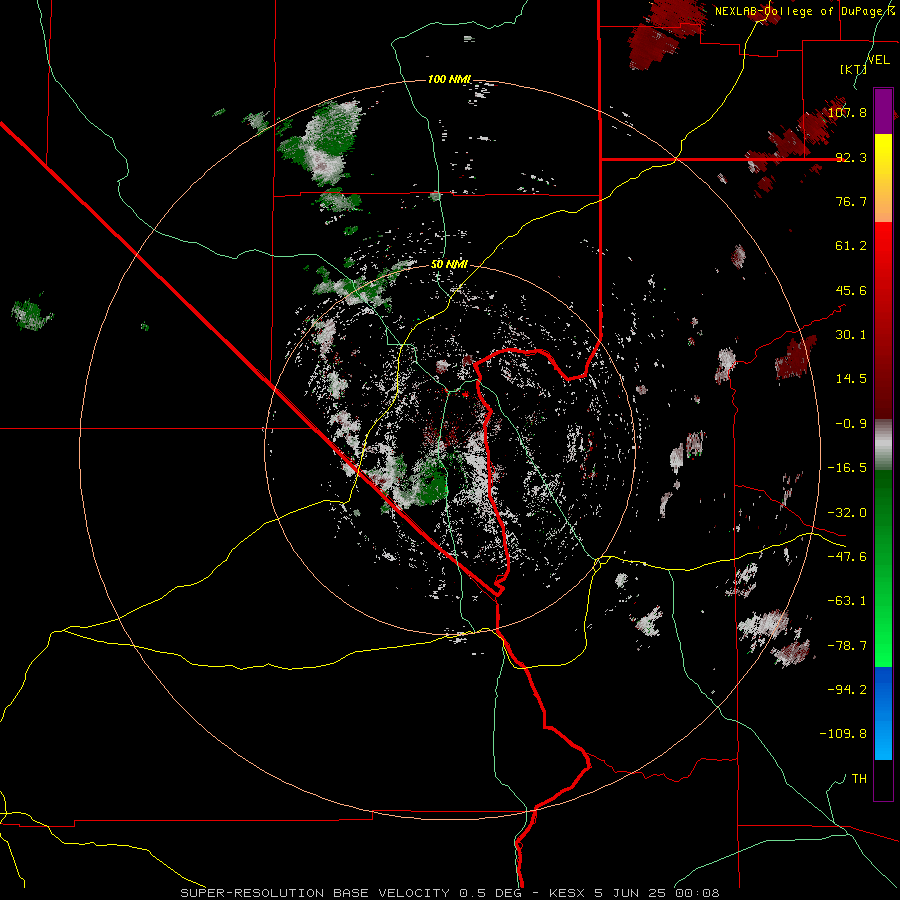900x900 pixels.
Task: Click SUPER-RESOLUTION BASE VELOCITY caption text
Action: [317, 893]
